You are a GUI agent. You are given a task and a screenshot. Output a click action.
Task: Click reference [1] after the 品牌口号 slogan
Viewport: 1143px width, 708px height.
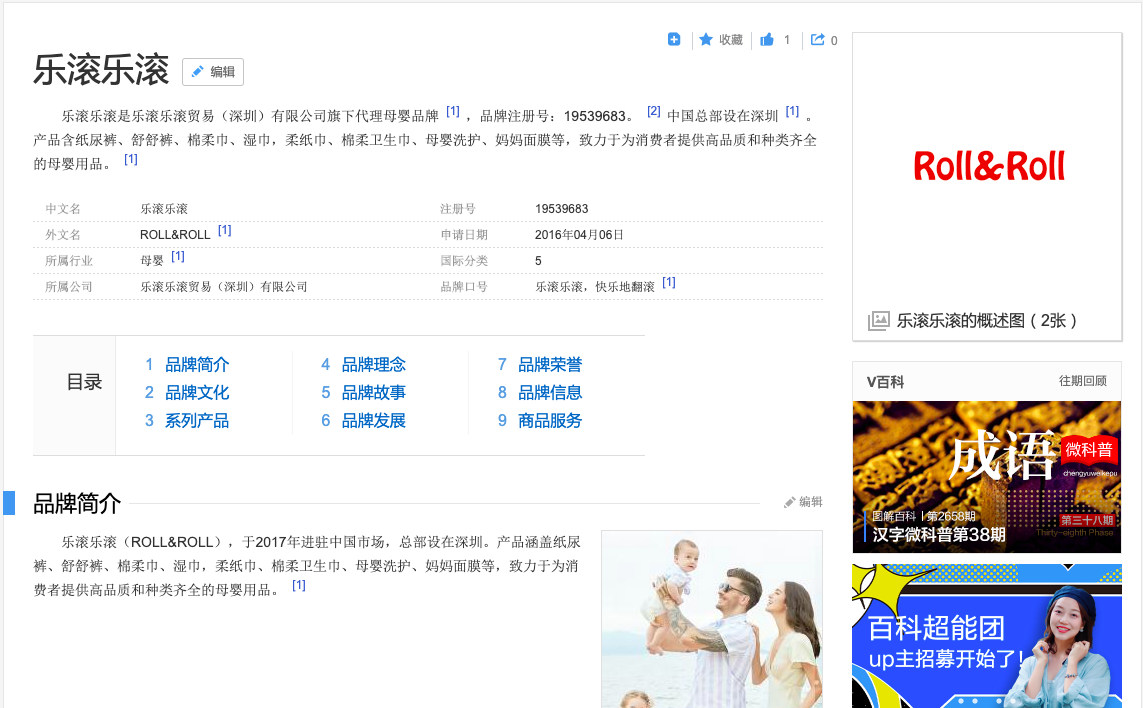(668, 283)
